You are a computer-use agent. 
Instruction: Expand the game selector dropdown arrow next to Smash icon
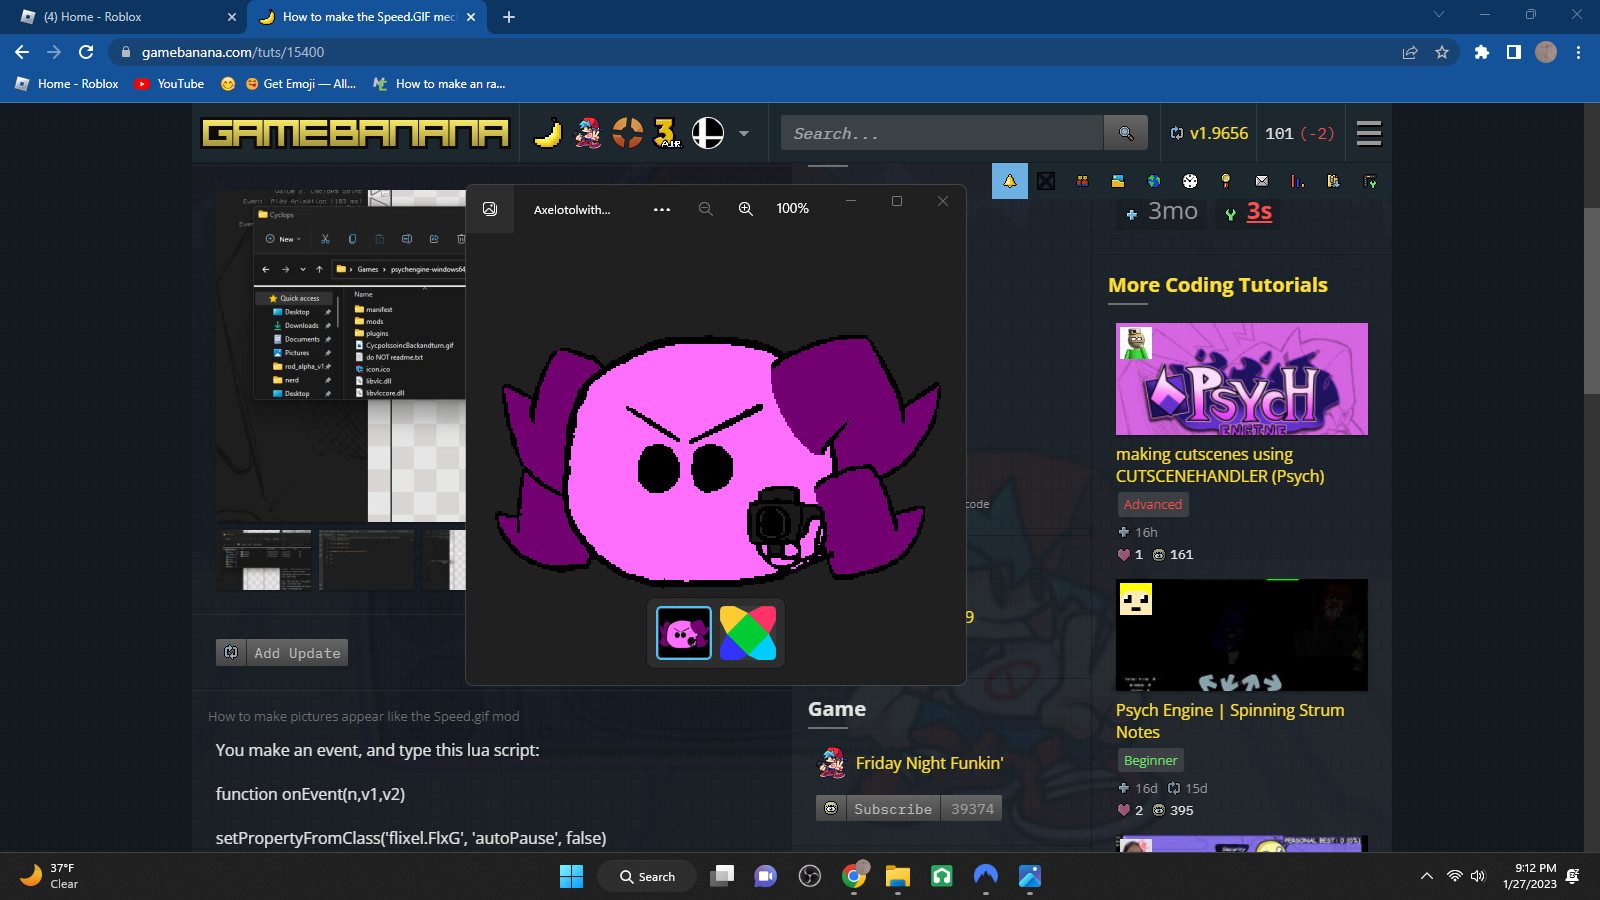pos(742,132)
